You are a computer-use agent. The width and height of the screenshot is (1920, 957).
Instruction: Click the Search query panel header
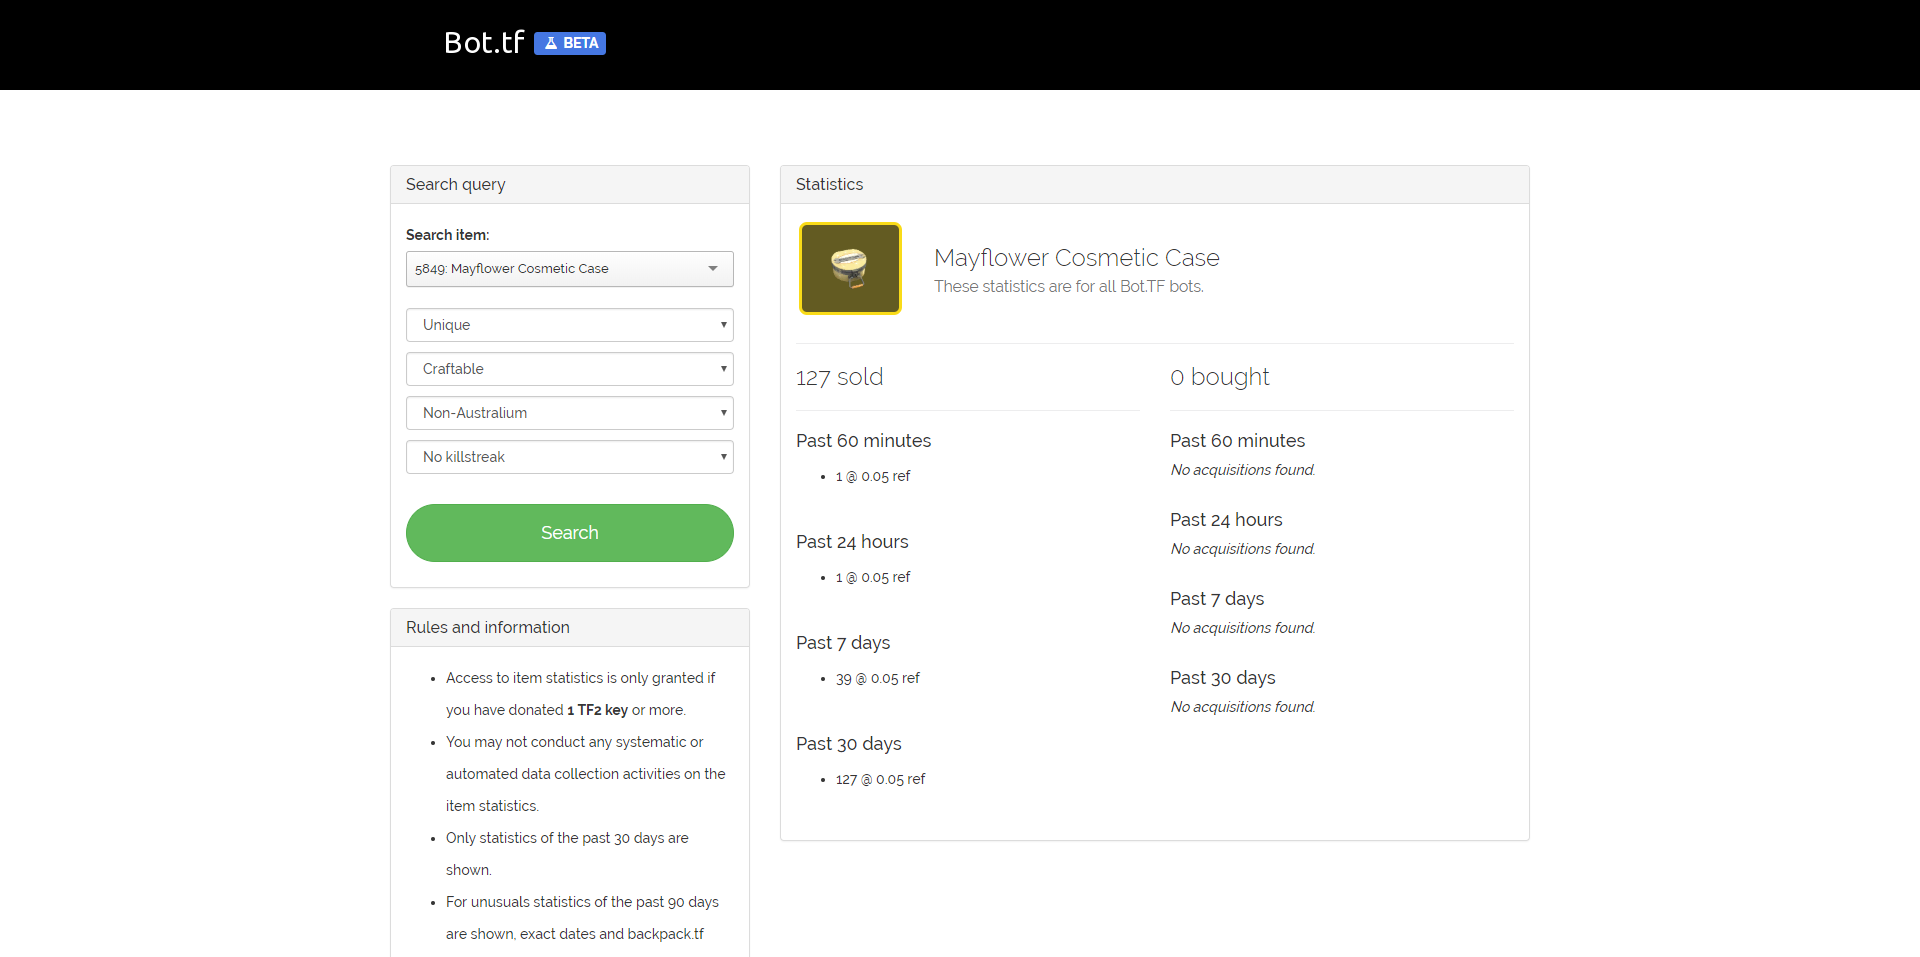click(x=570, y=185)
